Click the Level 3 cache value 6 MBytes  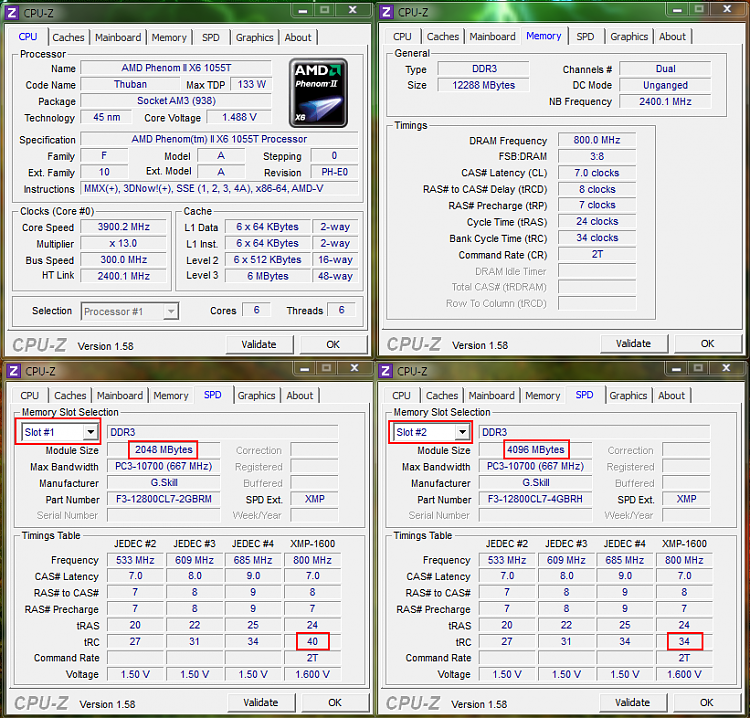pyautogui.click(x=268, y=276)
